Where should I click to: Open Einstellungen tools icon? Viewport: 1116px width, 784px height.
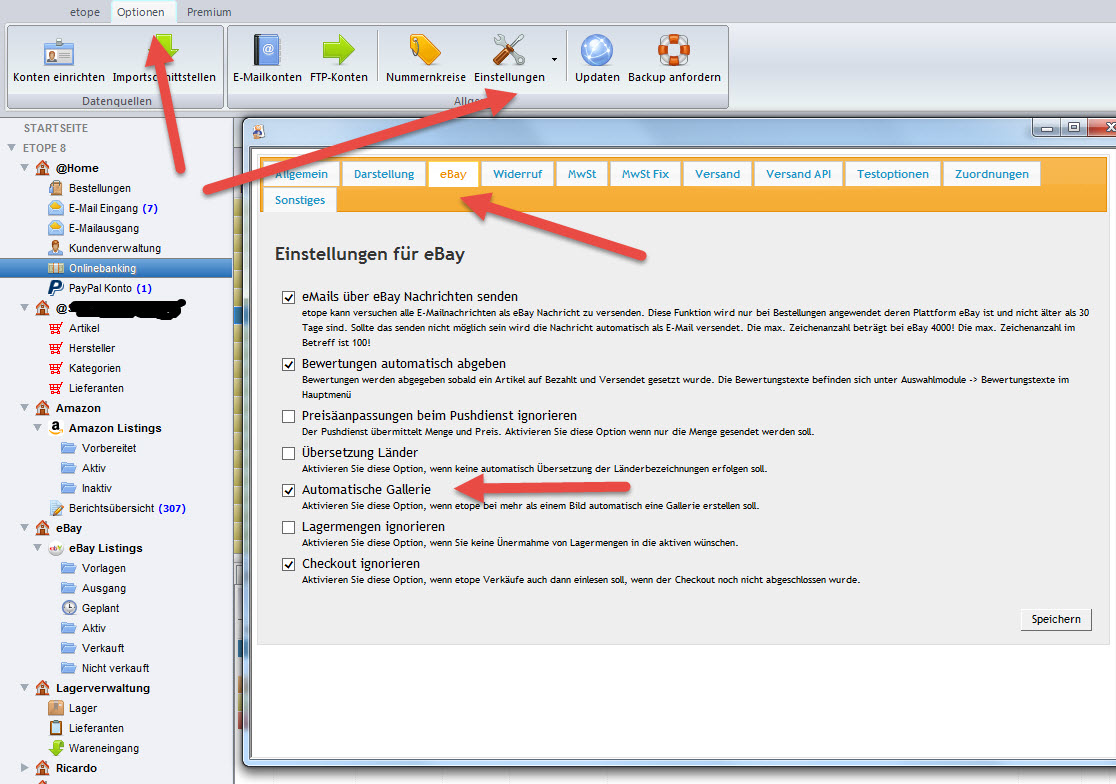click(509, 51)
